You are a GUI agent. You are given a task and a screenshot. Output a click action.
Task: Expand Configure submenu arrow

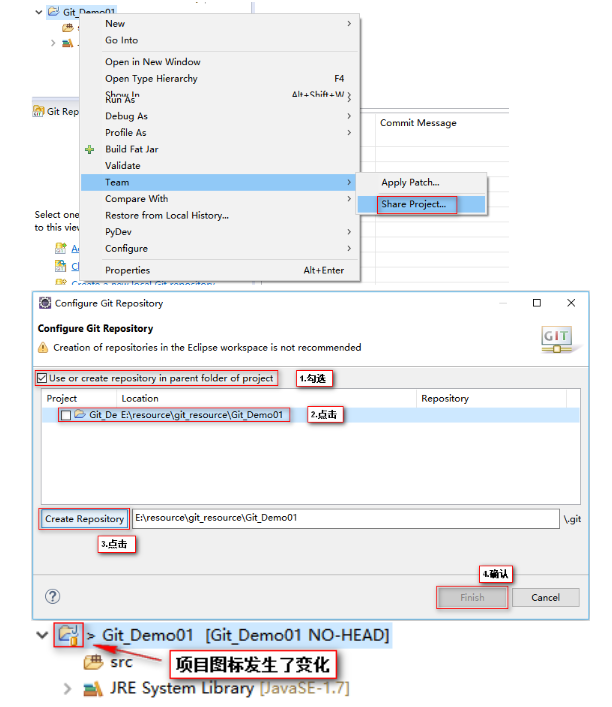[x=349, y=248]
